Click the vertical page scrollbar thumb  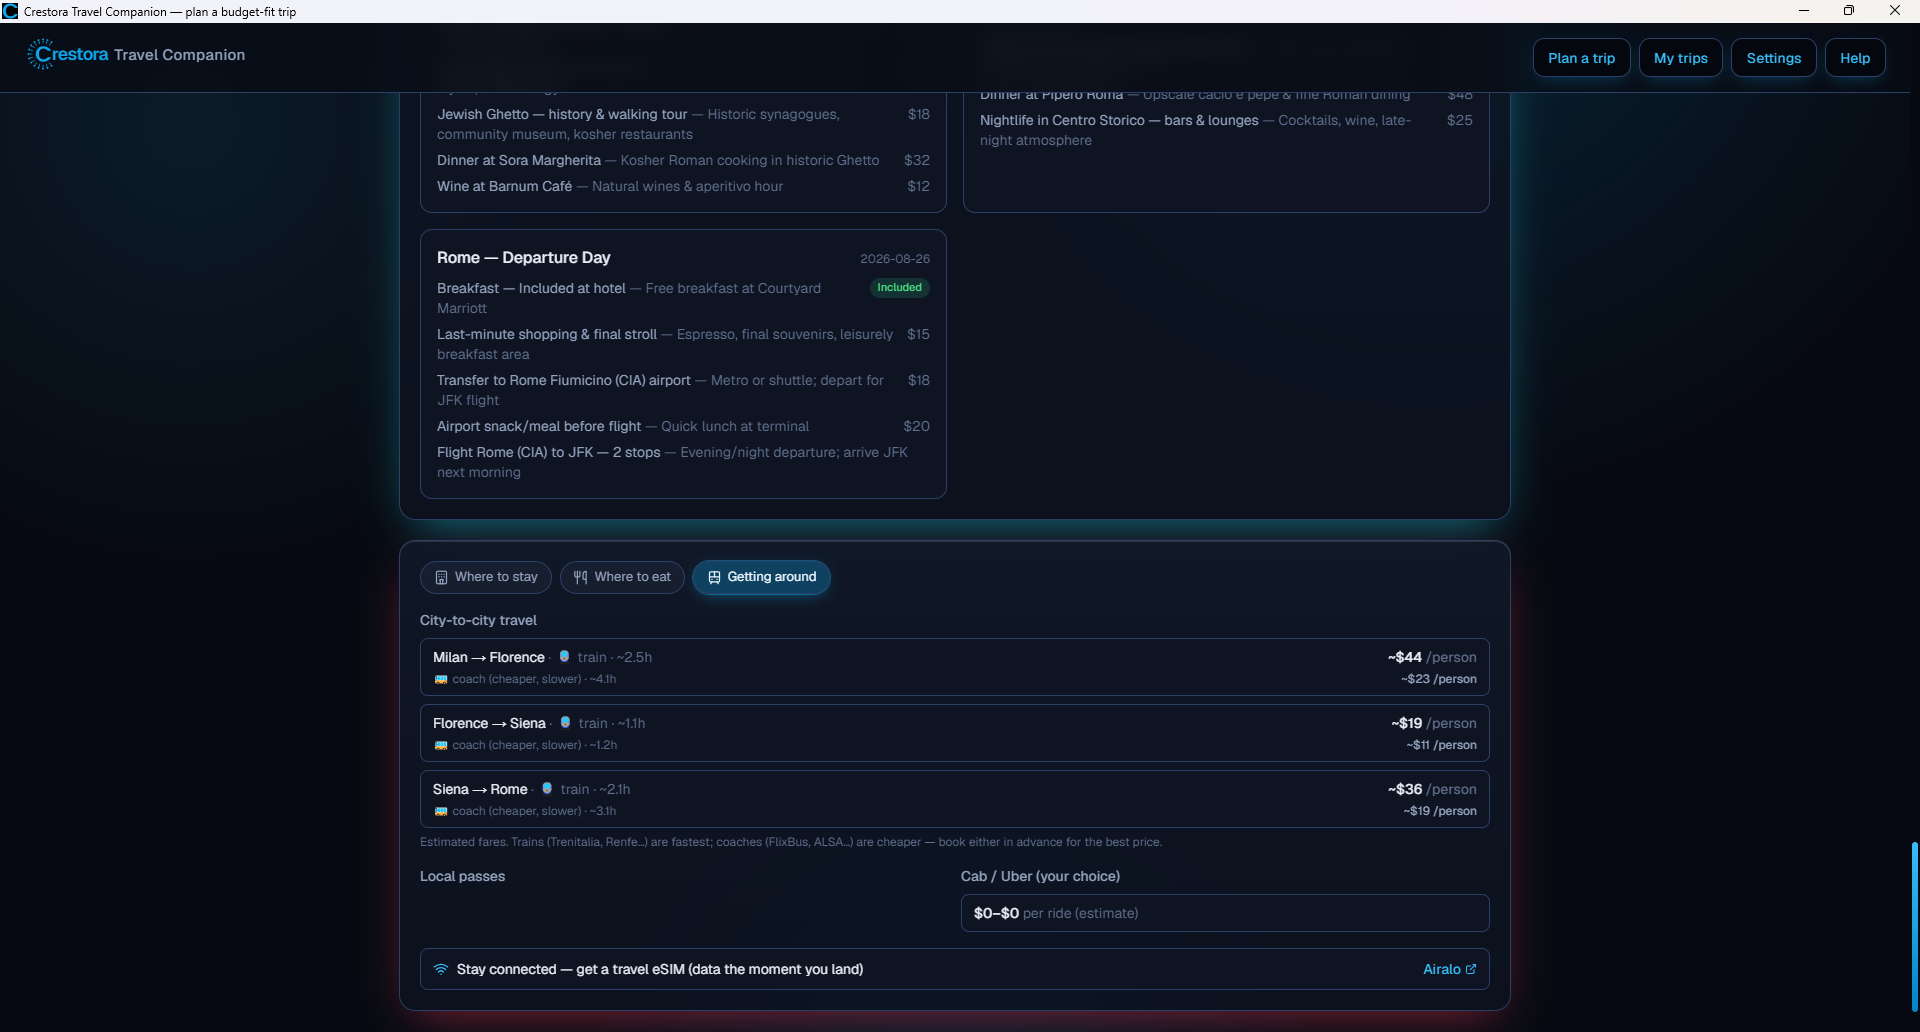tap(1914, 927)
